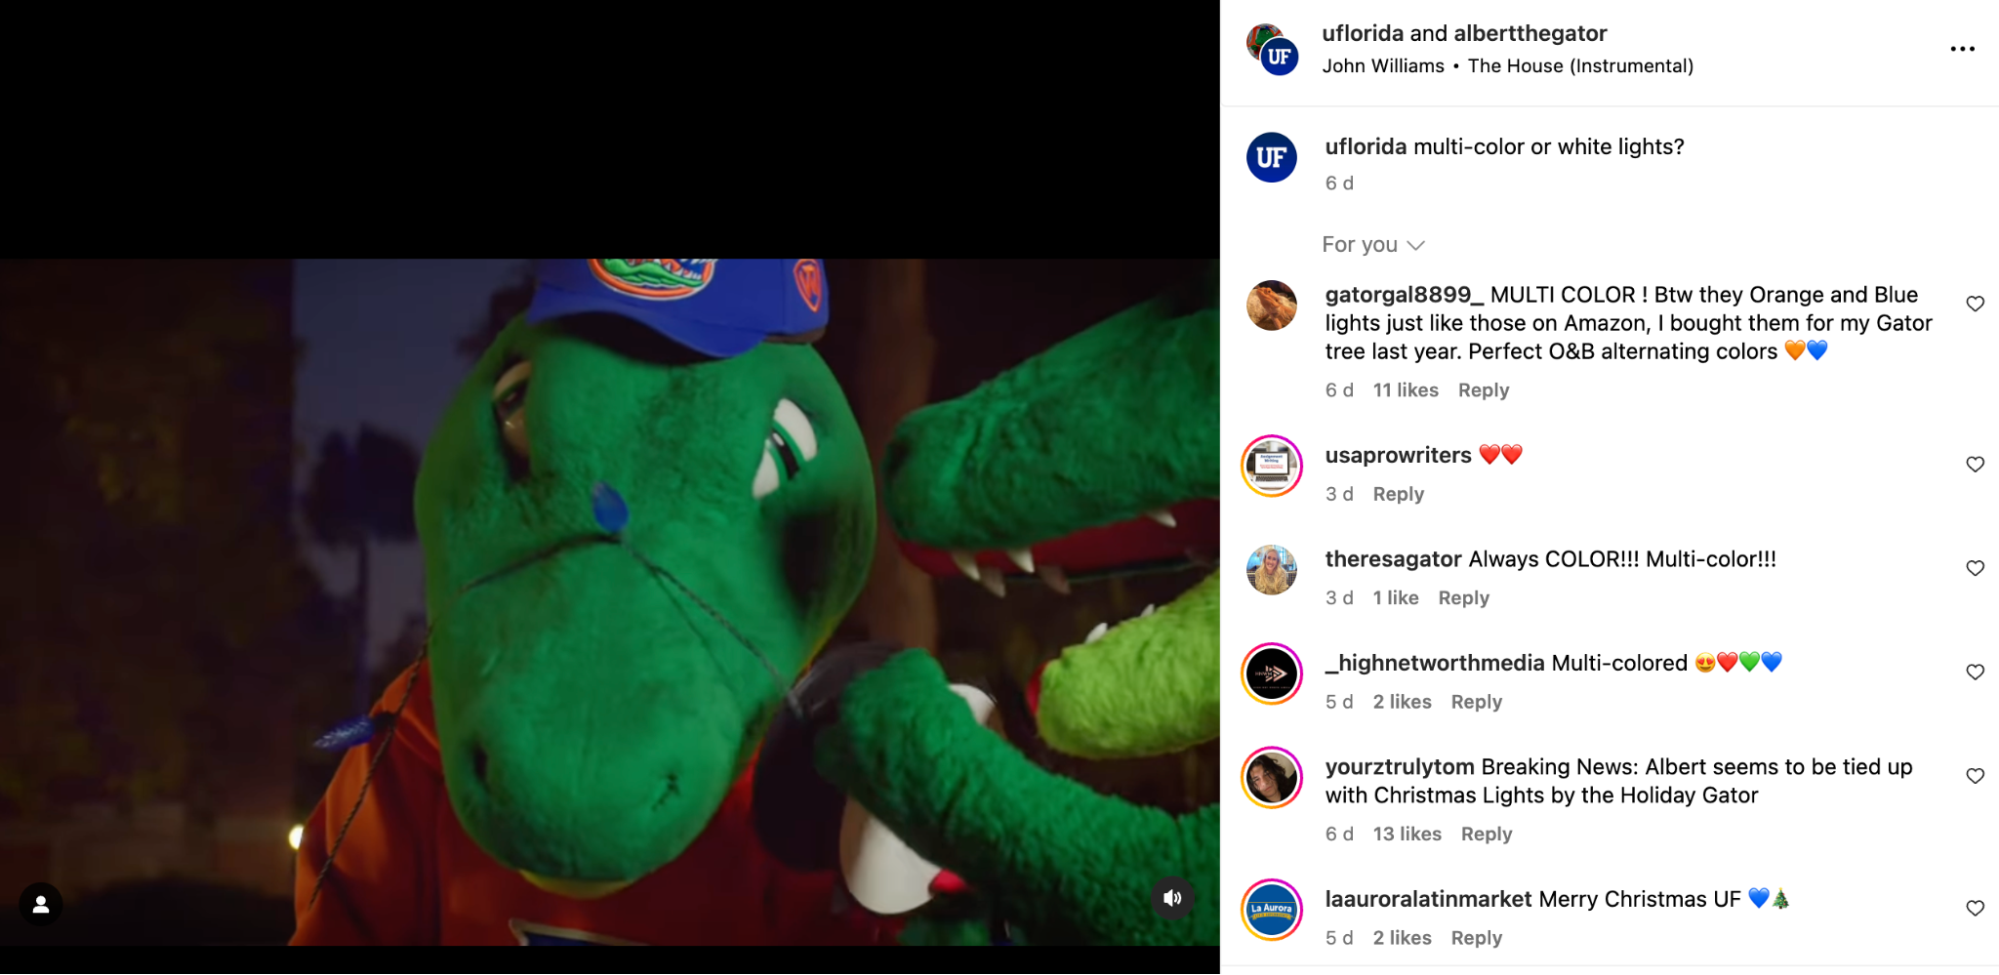This screenshot has height=975, width=1999.
Task: Open gatorgal8899_ profile avatar
Action: click(1271, 305)
